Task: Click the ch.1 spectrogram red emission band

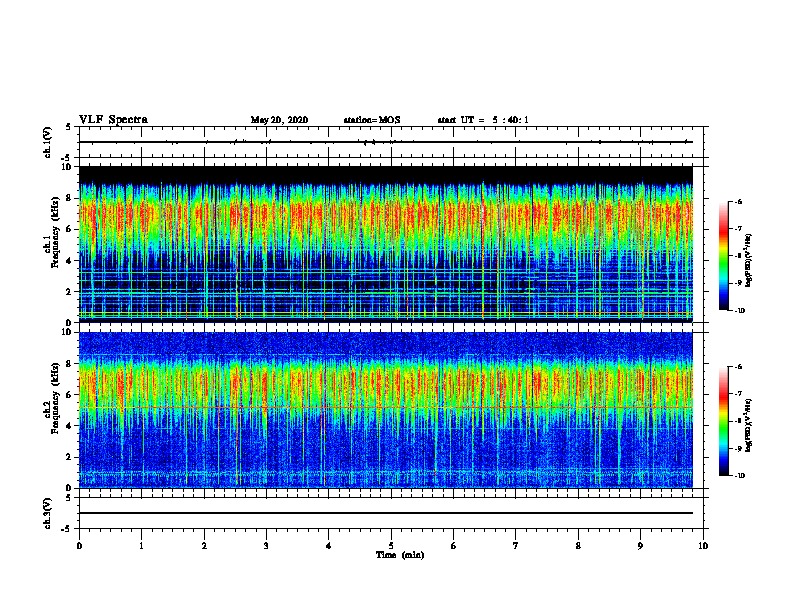Action: click(386, 215)
